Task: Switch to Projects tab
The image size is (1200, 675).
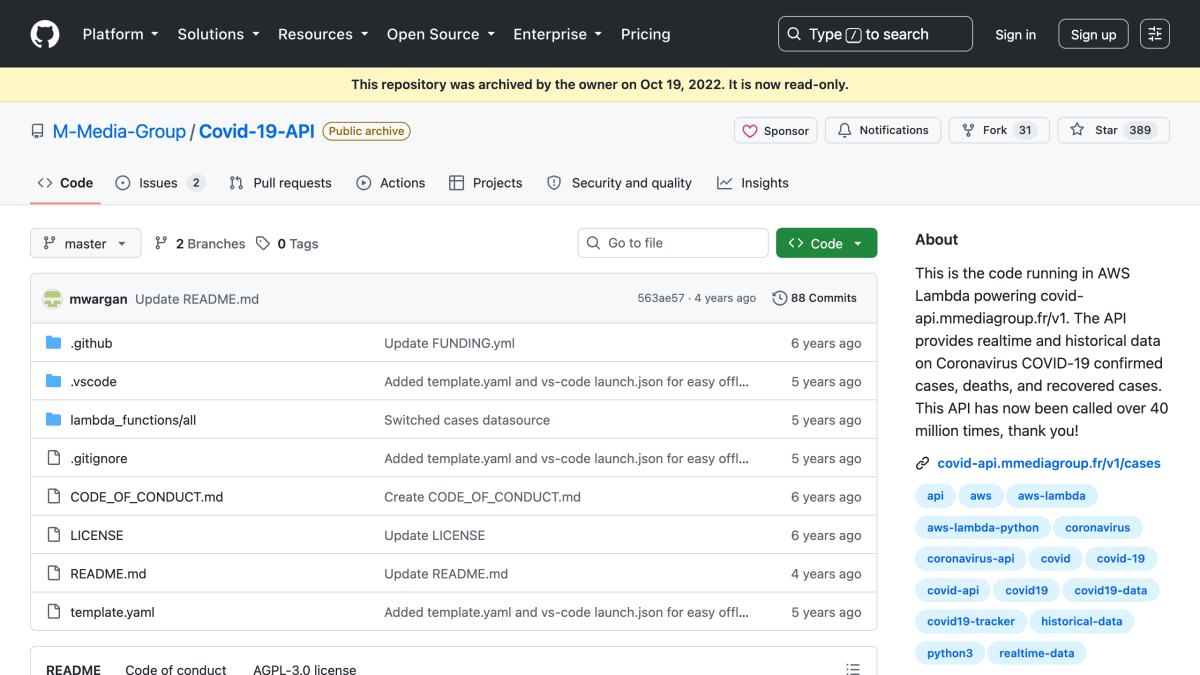Action: point(486,183)
